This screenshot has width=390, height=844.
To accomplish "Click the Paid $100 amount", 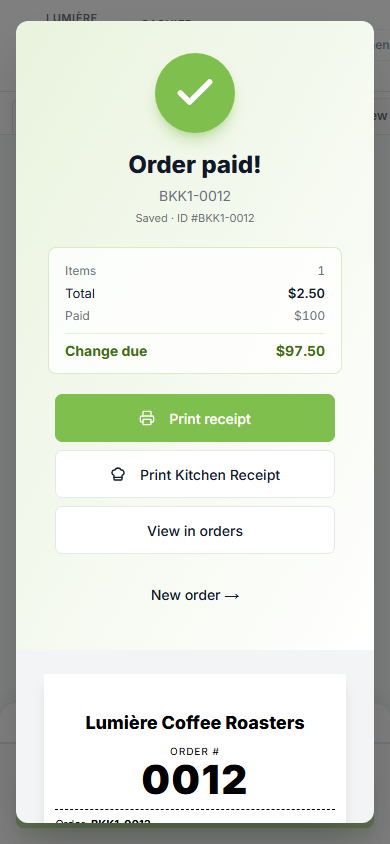I will (309, 316).
